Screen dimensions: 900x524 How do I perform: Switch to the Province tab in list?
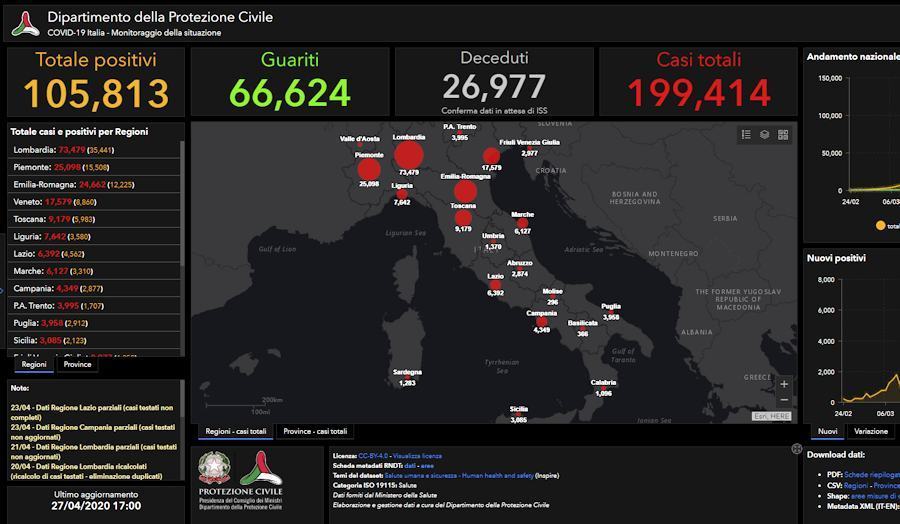[77, 365]
